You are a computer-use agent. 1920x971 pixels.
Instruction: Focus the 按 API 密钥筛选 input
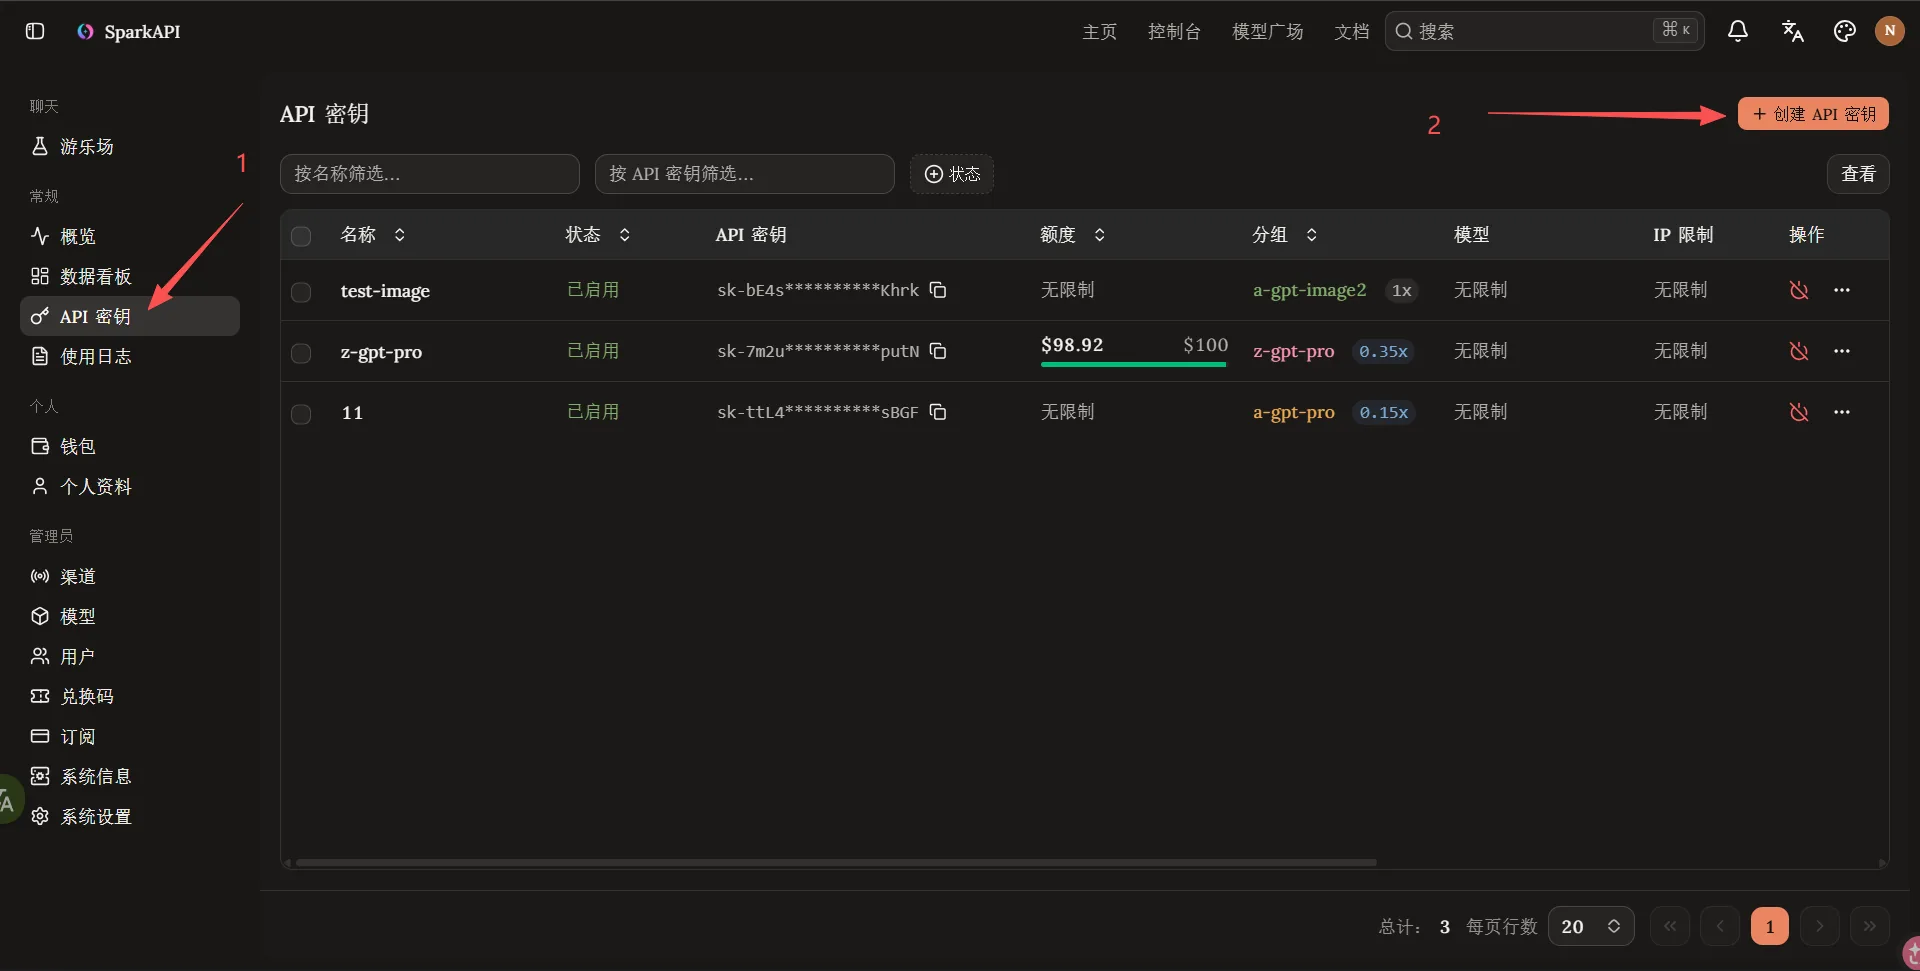[745, 174]
